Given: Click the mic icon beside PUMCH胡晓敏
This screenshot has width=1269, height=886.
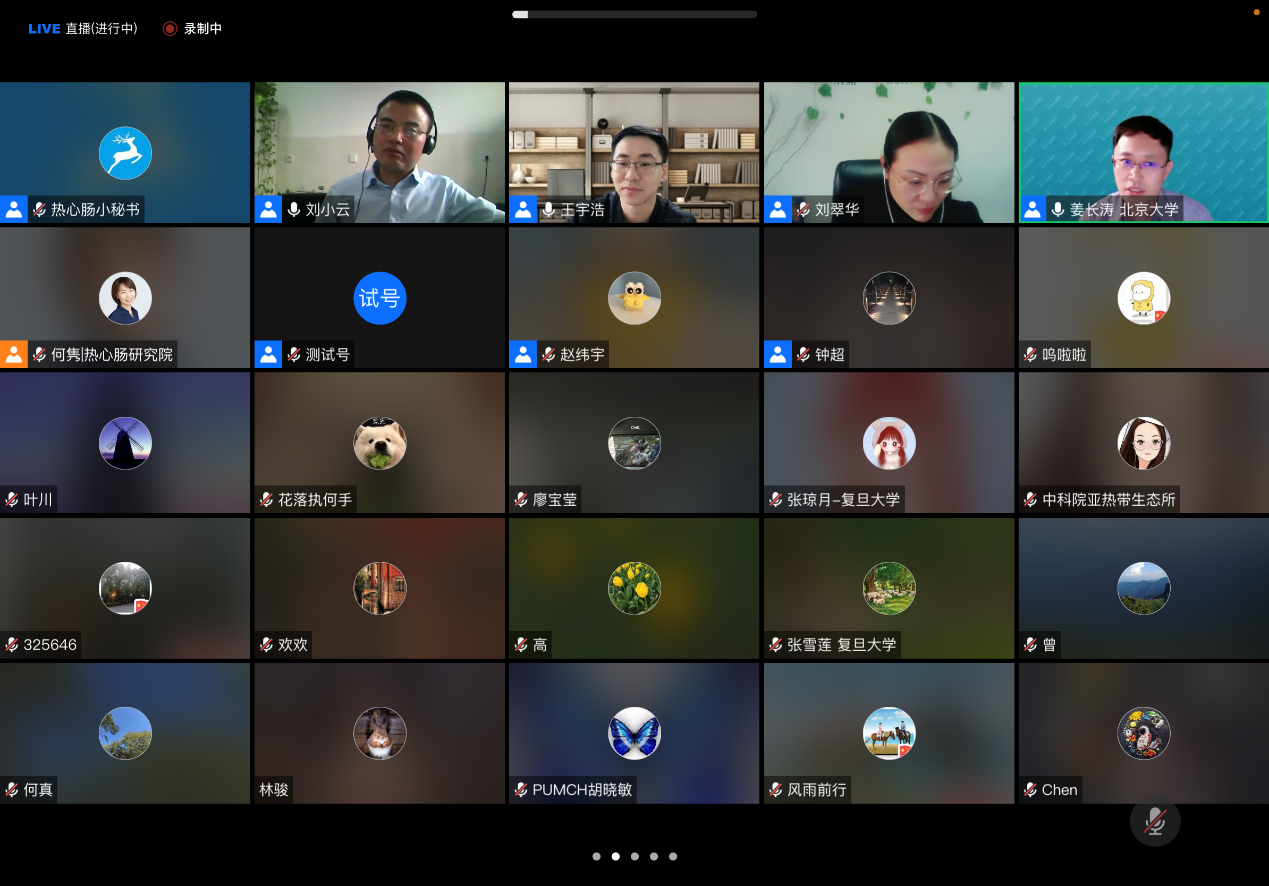Looking at the screenshot, I should tap(521, 790).
